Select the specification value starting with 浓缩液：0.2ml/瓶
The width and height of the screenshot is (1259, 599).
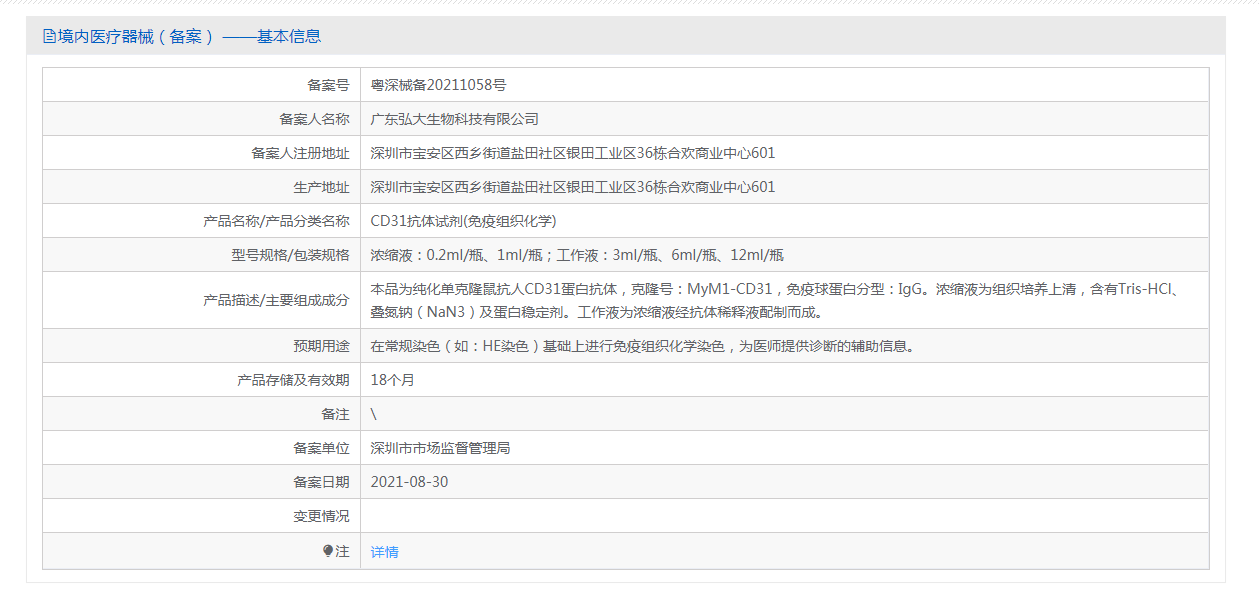577,255
